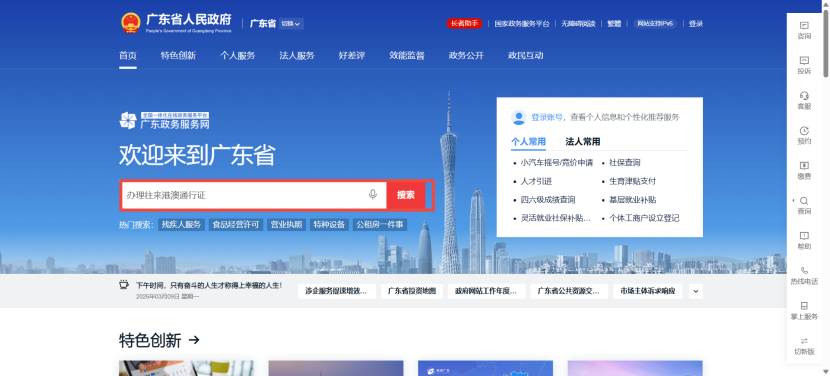
Task: Click 政府网站工作年度 quick link
Action: tap(486, 291)
